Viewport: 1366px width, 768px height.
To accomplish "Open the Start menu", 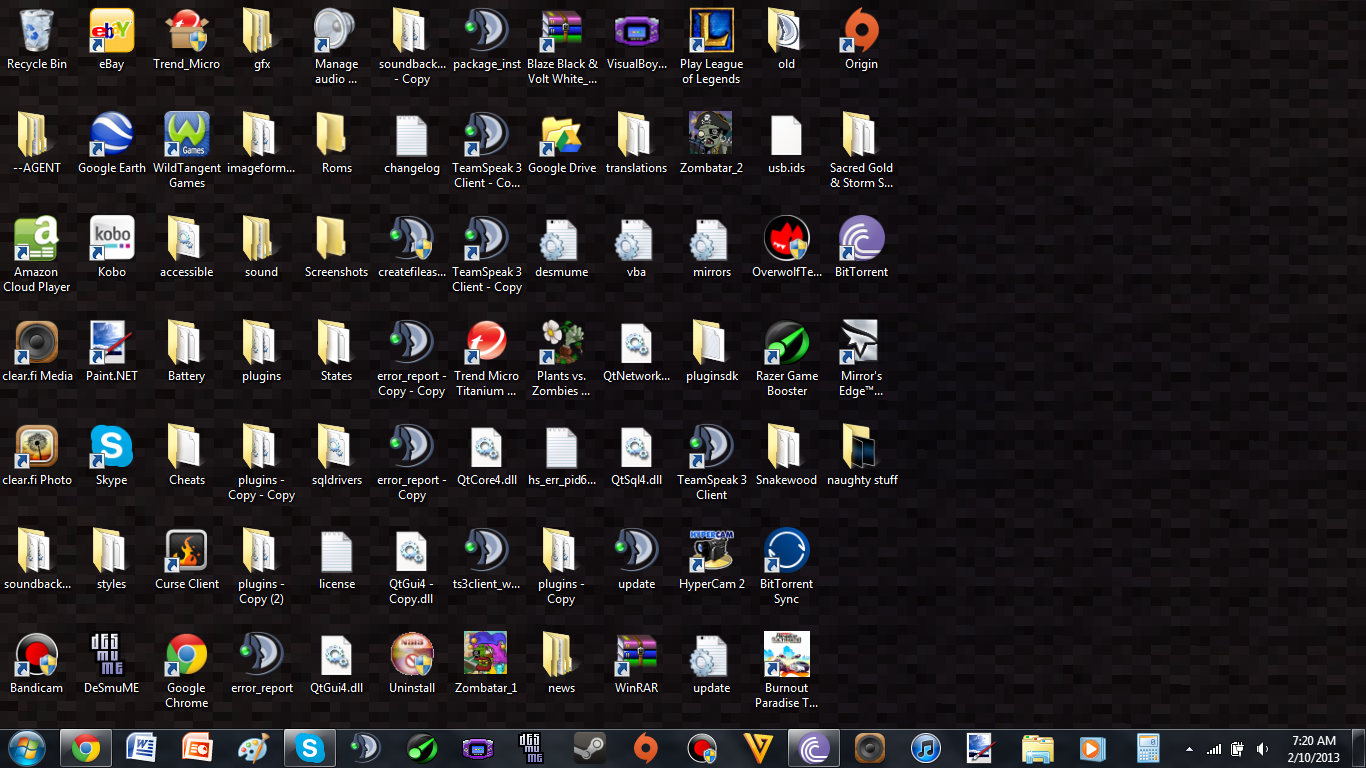I will coord(26,748).
